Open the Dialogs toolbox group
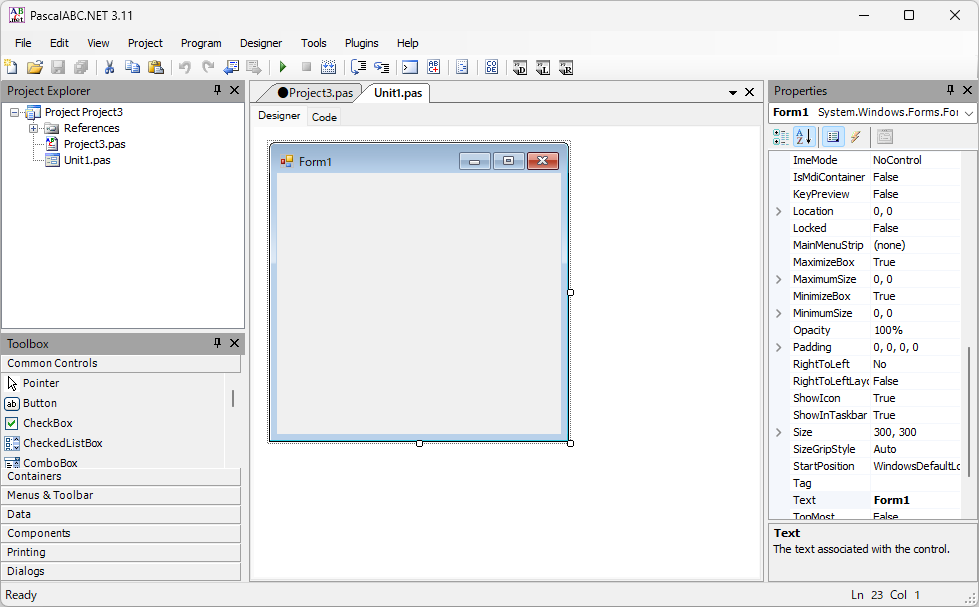Screen dimensions: 979x607 [121, 571]
